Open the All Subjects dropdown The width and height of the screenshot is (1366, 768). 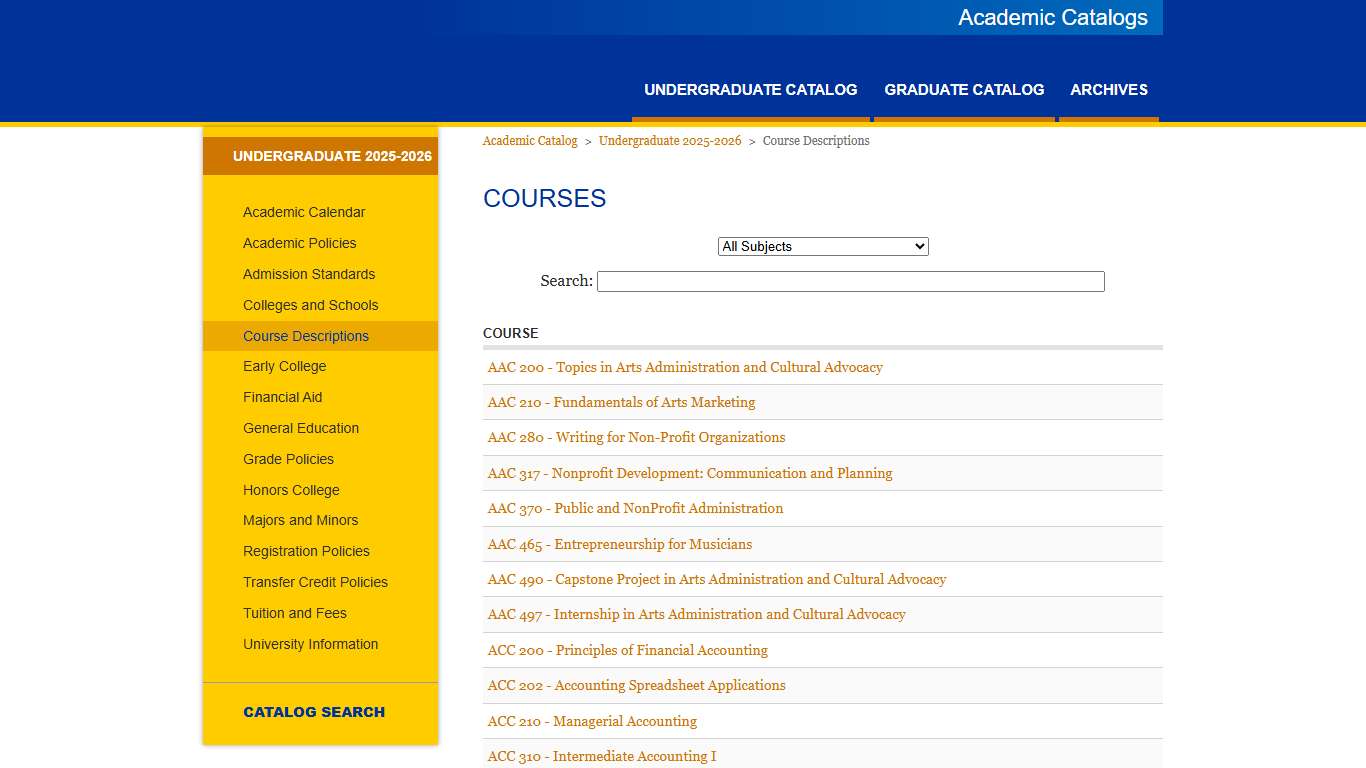(x=822, y=246)
